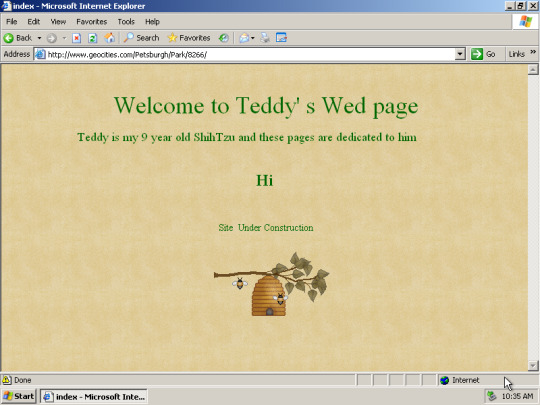Click the "Site Under Construction" text
This screenshot has width=540, height=405.
click(x=266, y=228)
